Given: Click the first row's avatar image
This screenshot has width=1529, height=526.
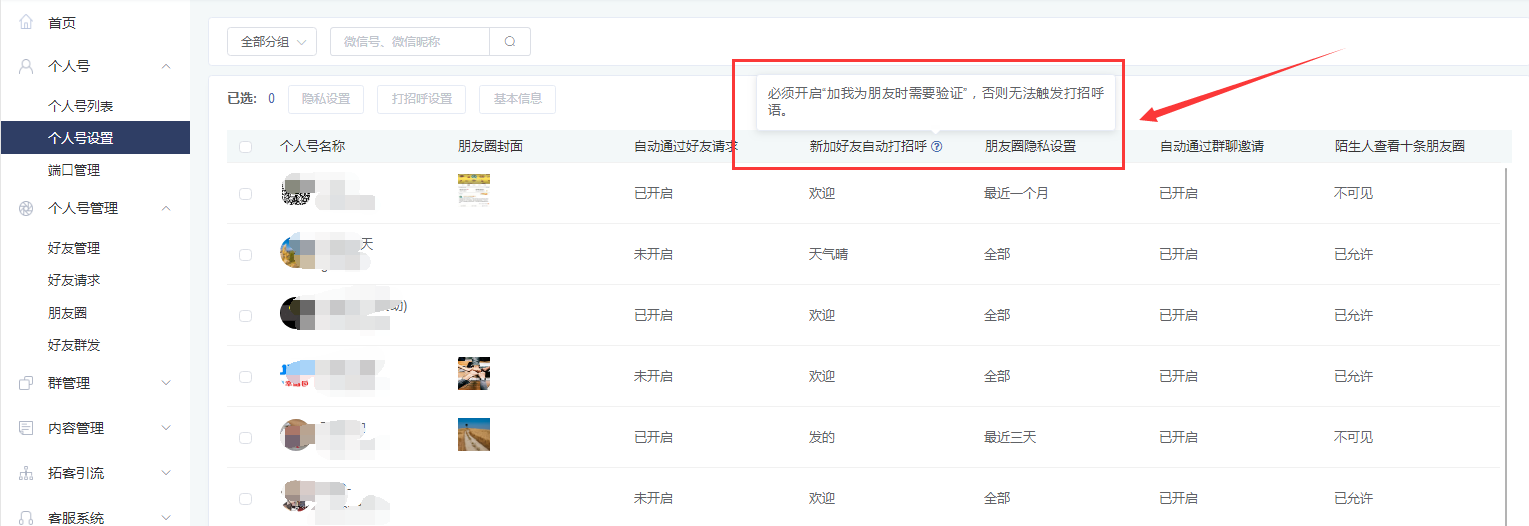Looking at the screenshot, I should click(x=298, y=190).
